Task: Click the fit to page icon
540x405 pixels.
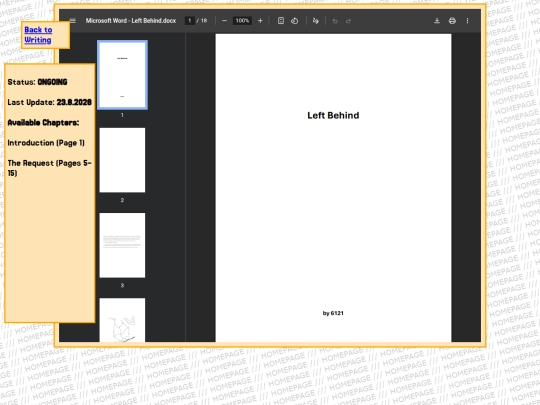Action: [x=281, y=21]
